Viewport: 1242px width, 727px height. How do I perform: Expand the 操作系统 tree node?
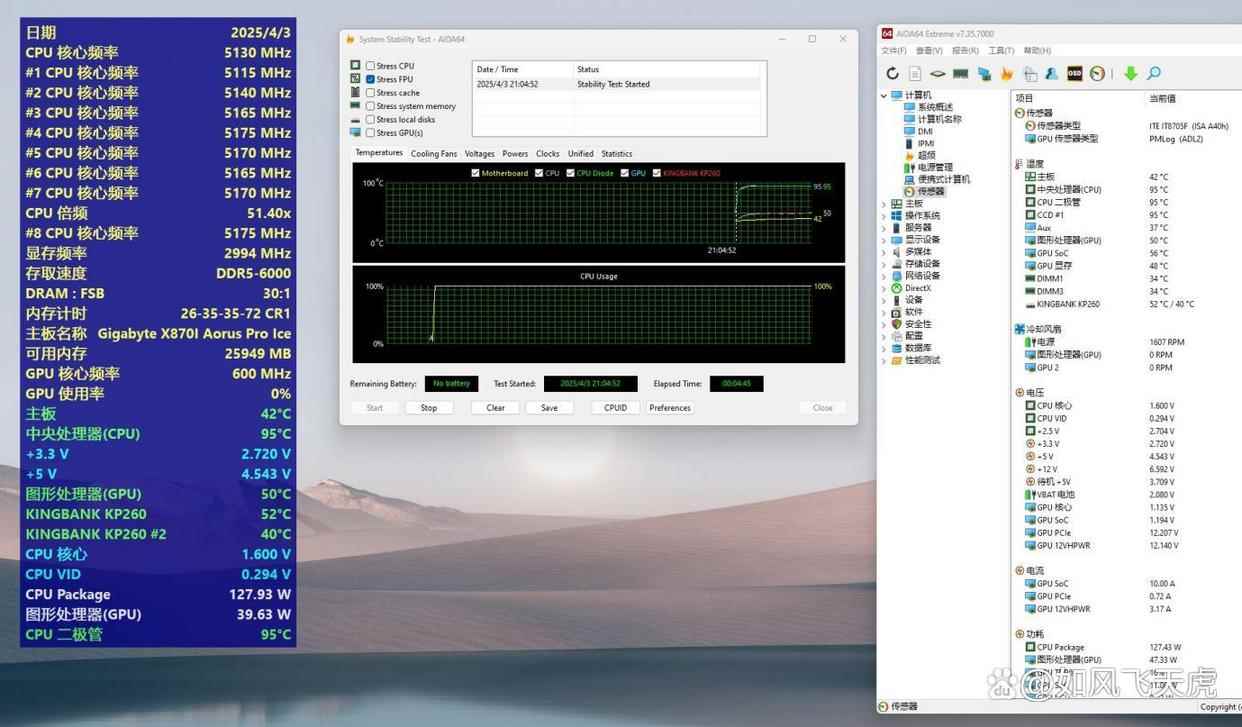tap(884, 216)
